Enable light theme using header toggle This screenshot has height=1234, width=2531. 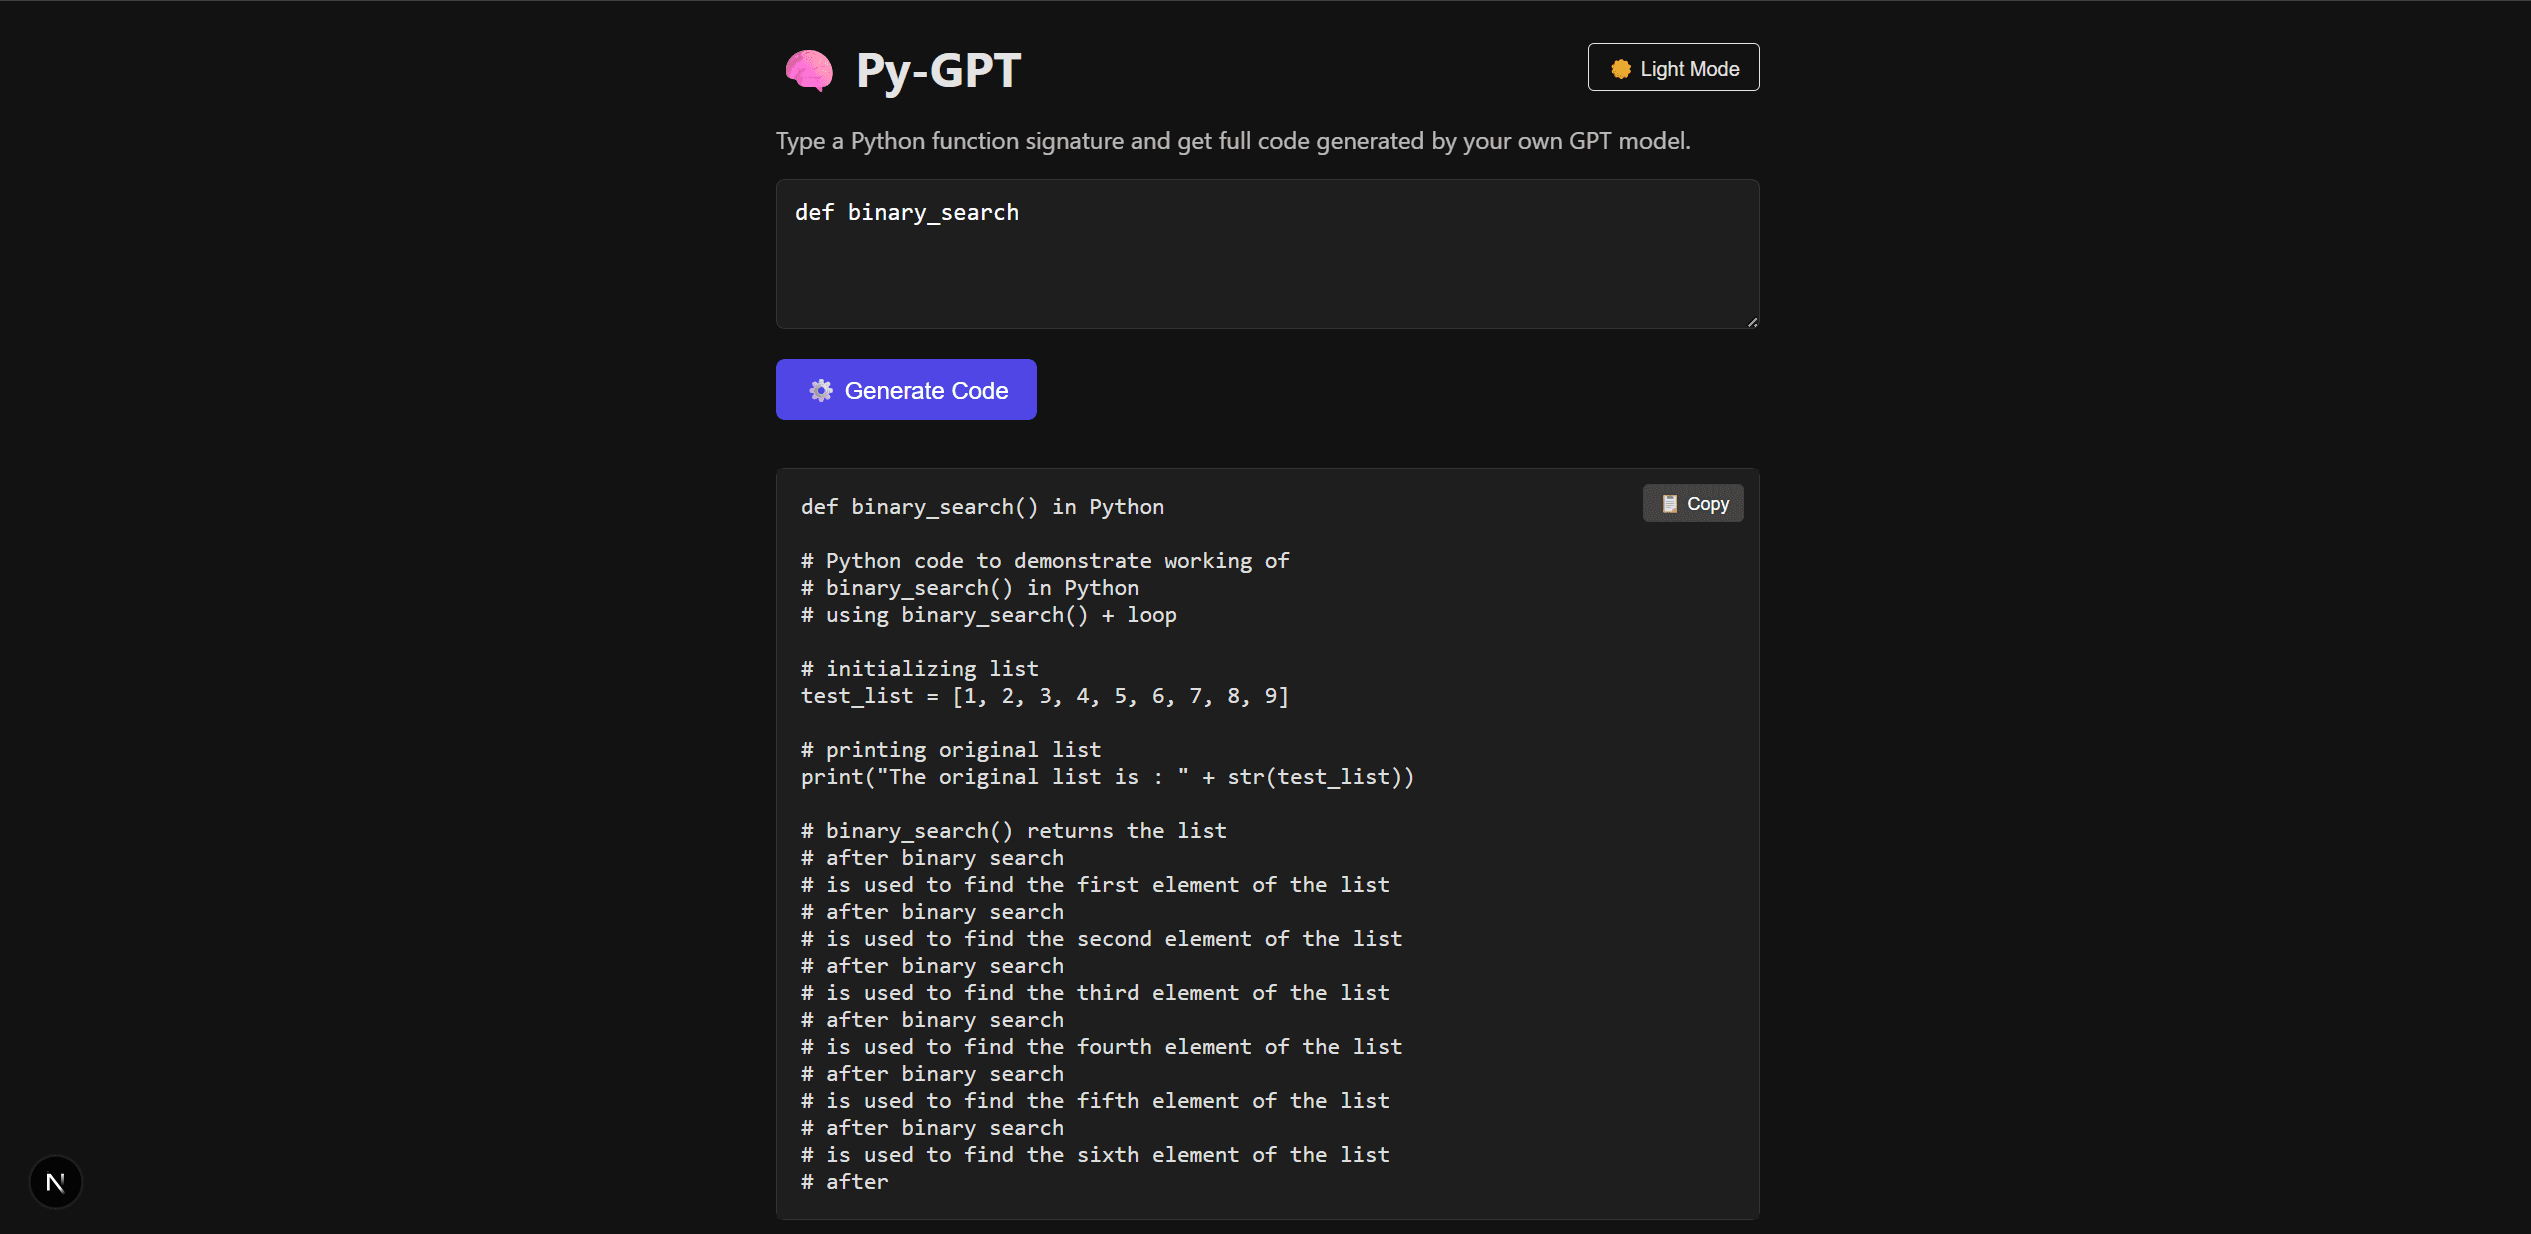1672,67
